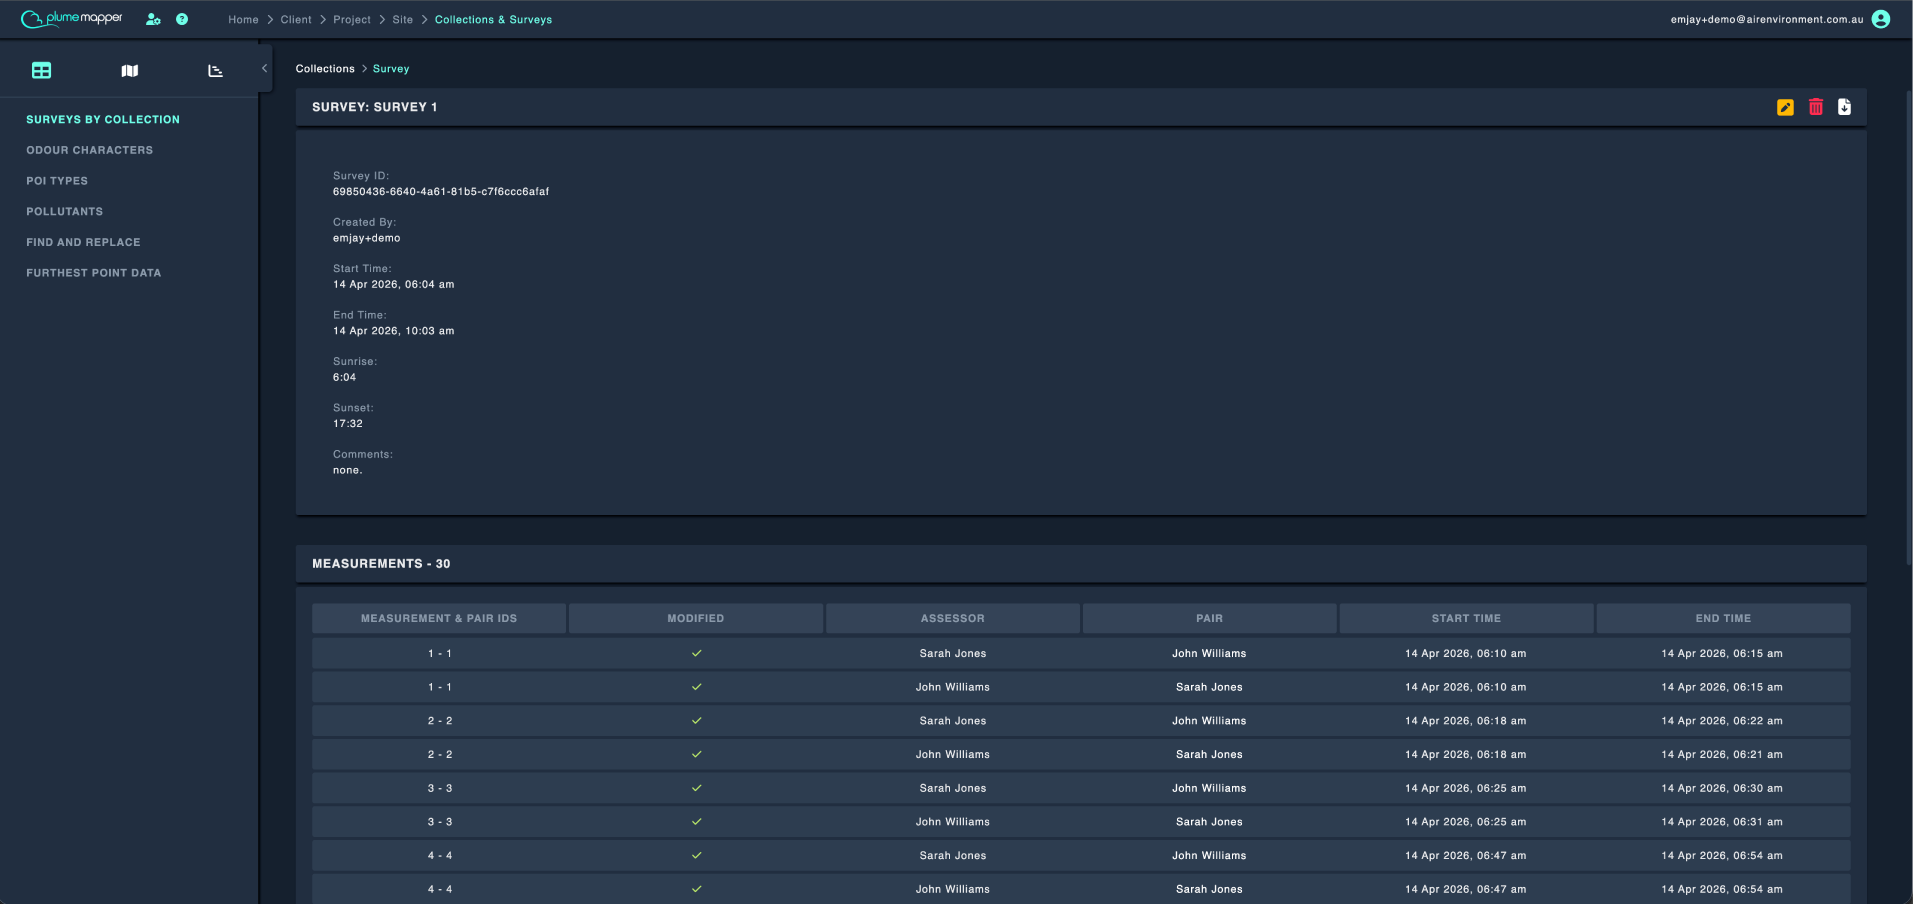The width and height of the screenshot is (1913, 904).
Task: Open Find and Replace page
Action: tap(84, 242)
